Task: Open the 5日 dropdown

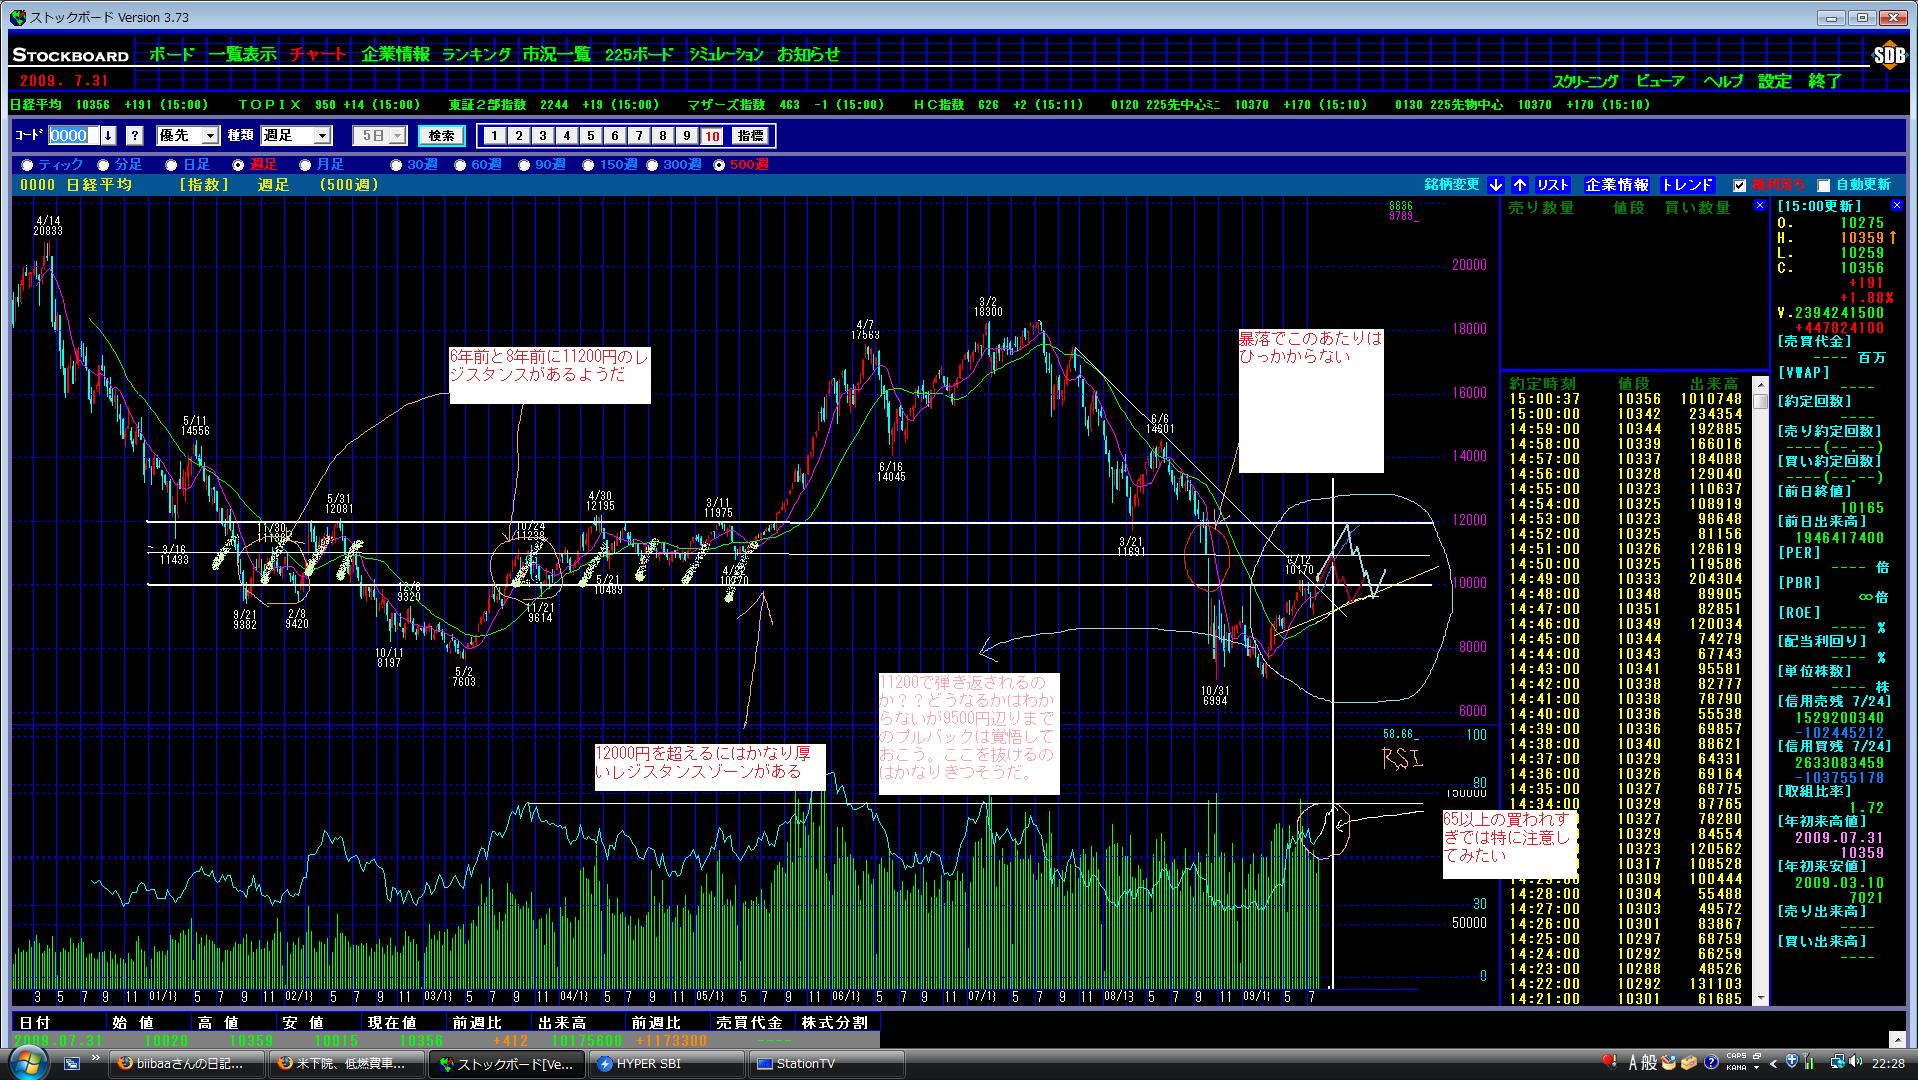Action: (x=397, y=136)
